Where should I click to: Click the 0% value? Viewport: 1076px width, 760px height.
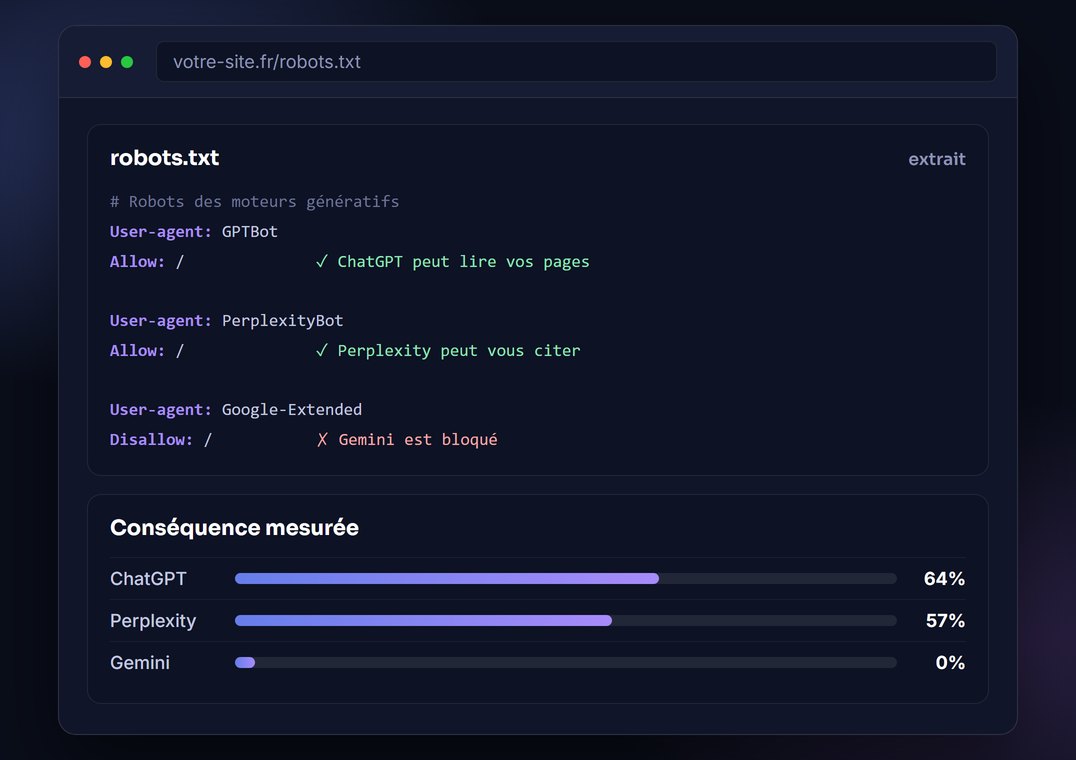950,663
